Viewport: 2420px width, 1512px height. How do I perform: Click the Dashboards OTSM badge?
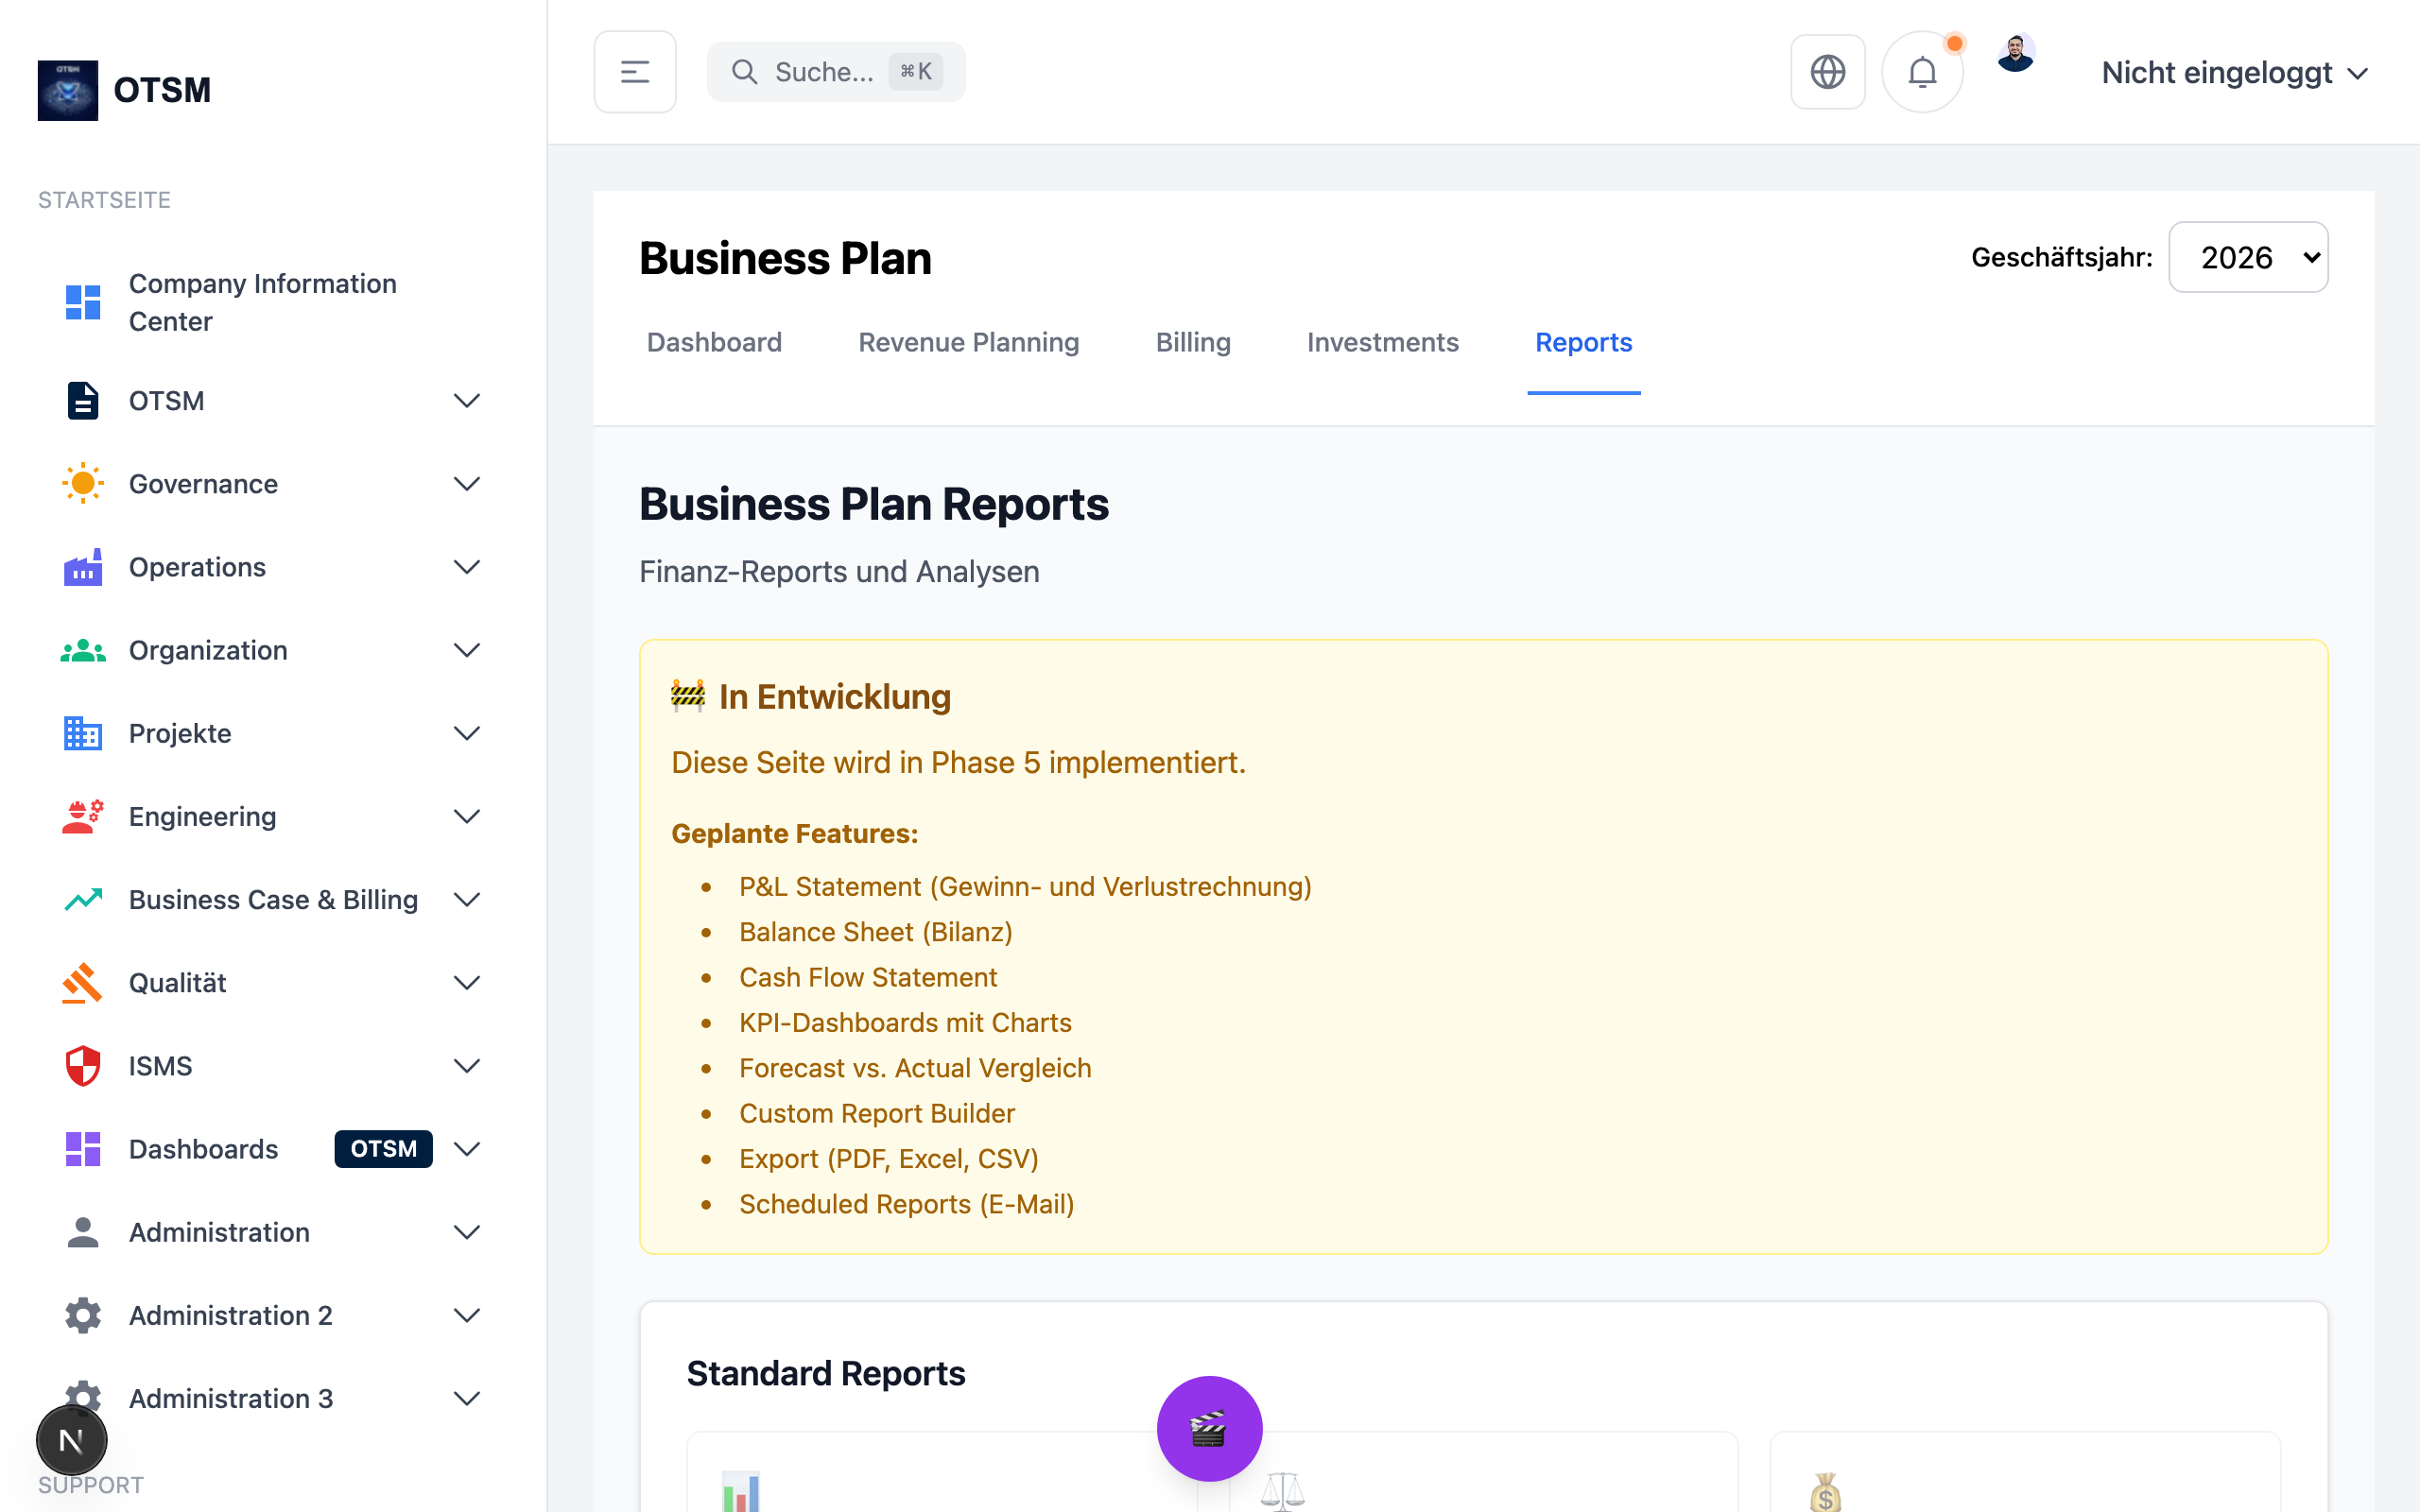point(383,1149)
